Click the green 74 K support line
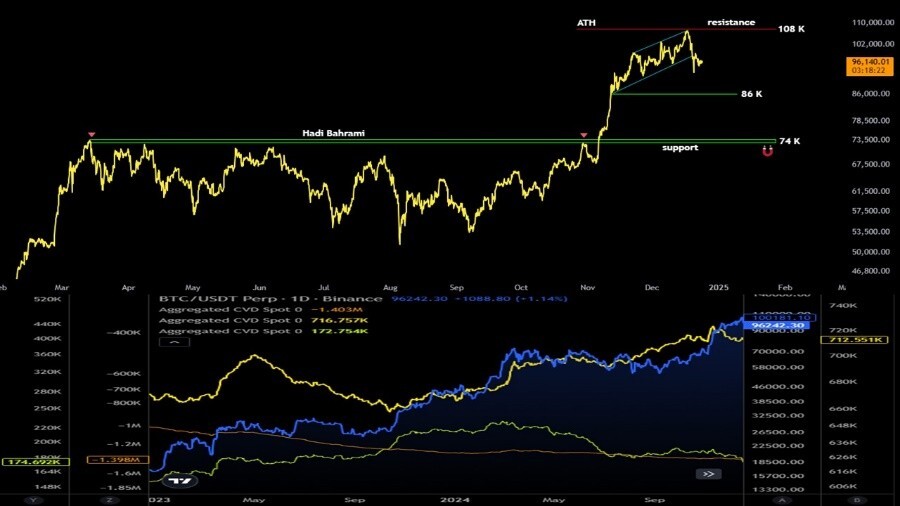 (433, 141)
